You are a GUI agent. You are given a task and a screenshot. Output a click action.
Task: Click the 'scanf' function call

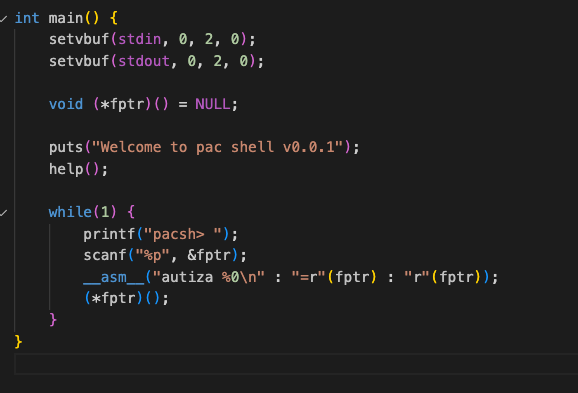(105, 255)
